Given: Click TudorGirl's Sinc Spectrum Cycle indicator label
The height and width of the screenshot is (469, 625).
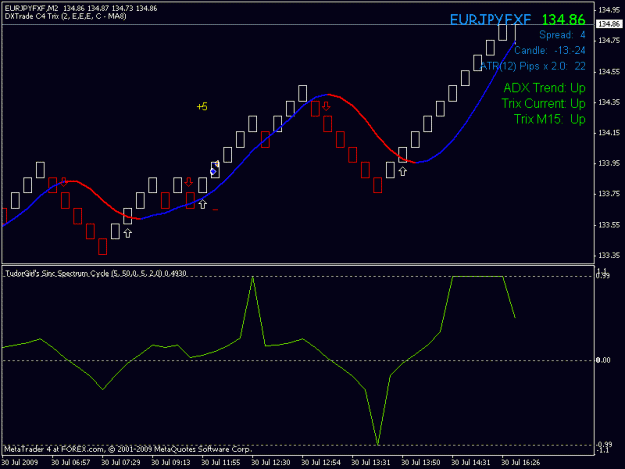Looking at the screenshot, I should click(96, 273).
